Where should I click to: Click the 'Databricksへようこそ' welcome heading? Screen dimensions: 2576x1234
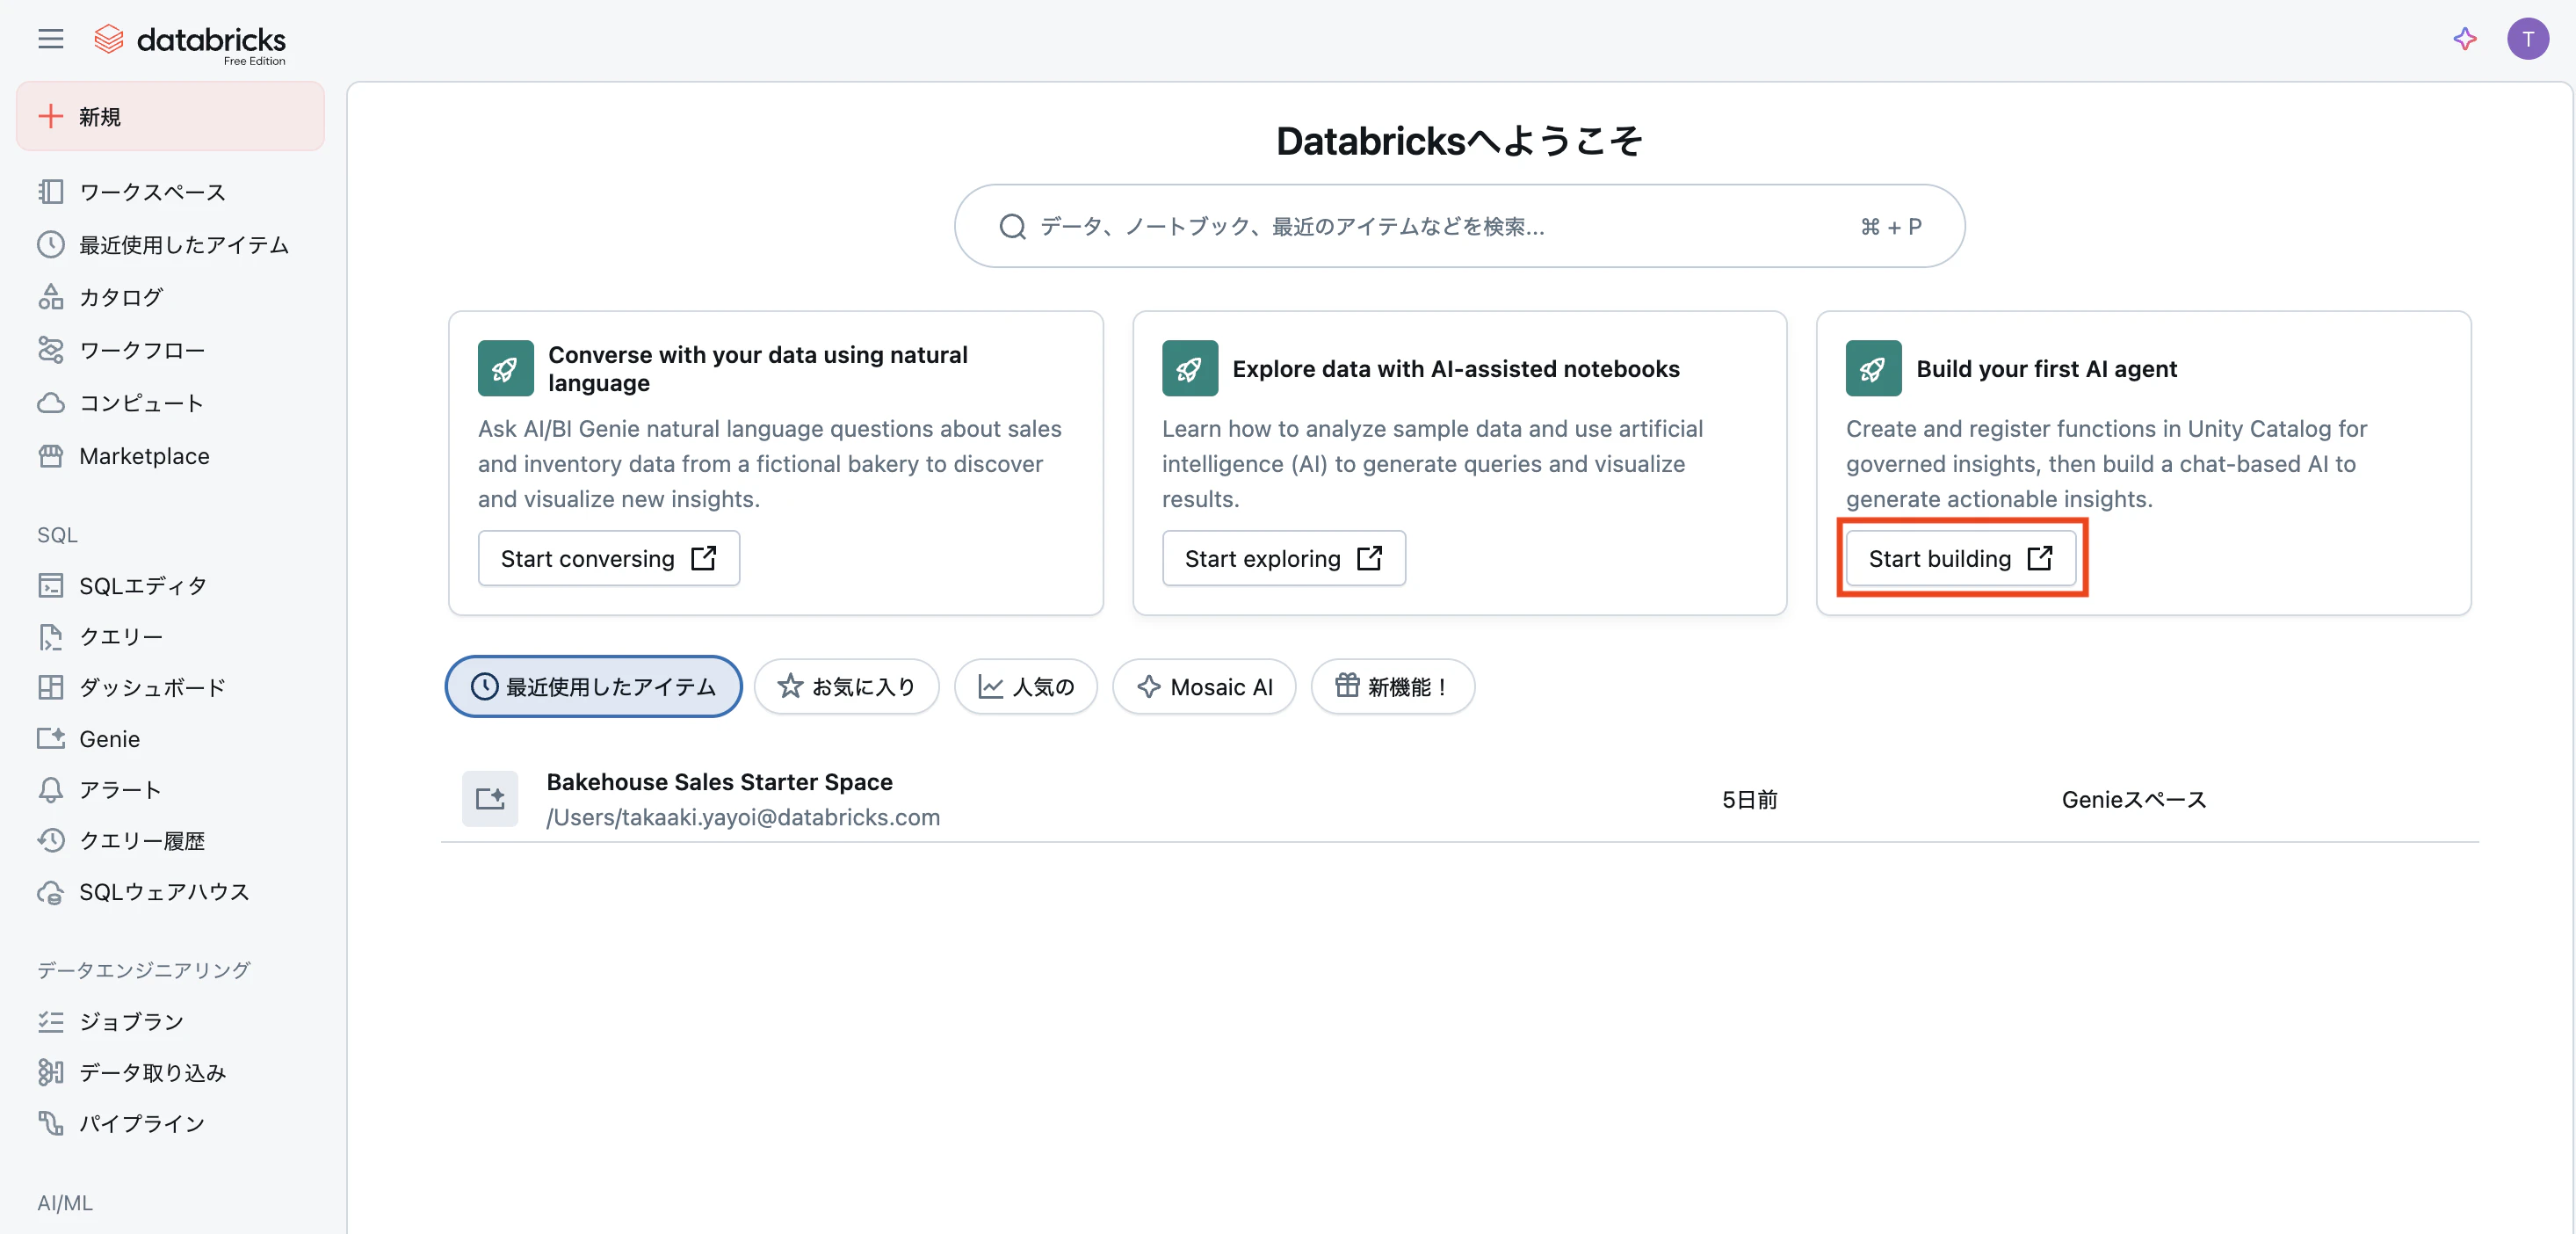1459,141
